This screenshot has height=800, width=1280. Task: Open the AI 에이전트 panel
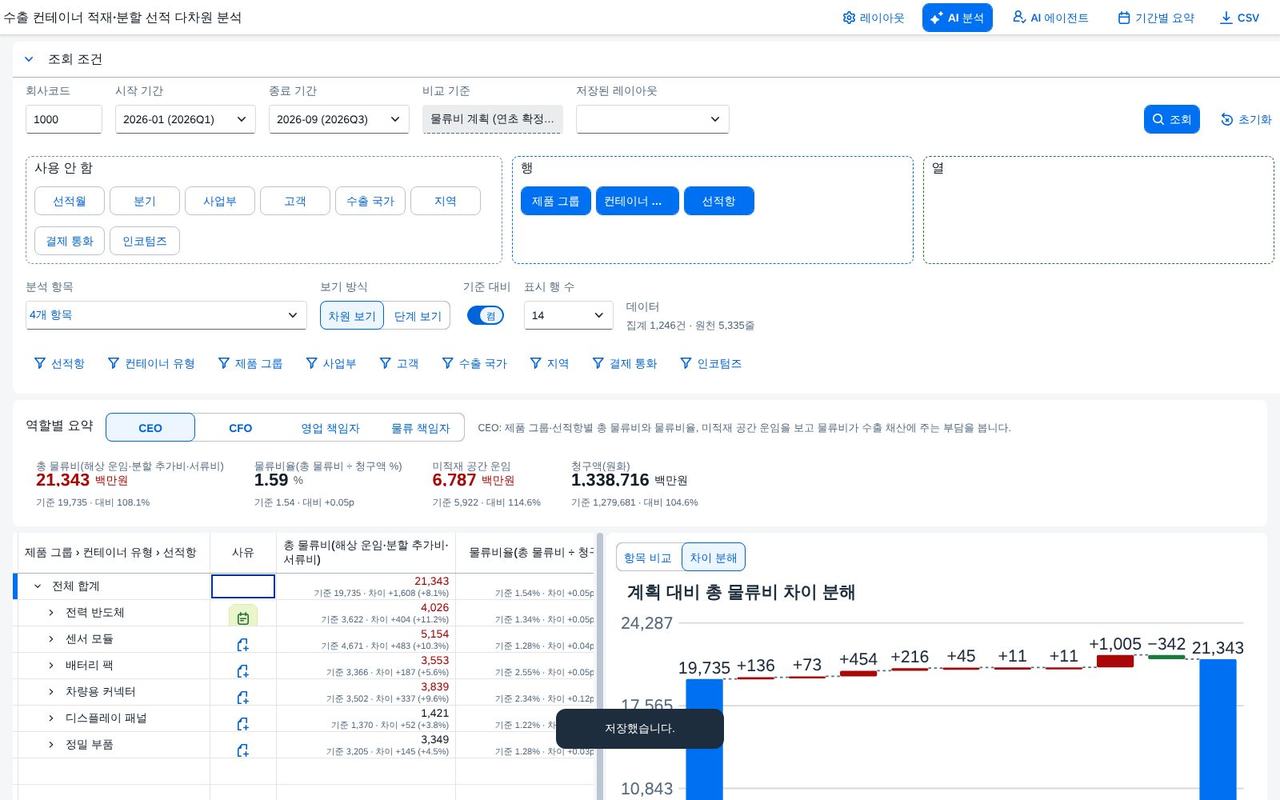[x=1050, y=18]
